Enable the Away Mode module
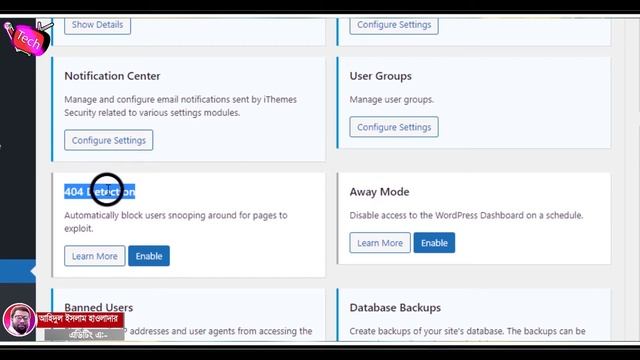 click(x=434, y=243)
